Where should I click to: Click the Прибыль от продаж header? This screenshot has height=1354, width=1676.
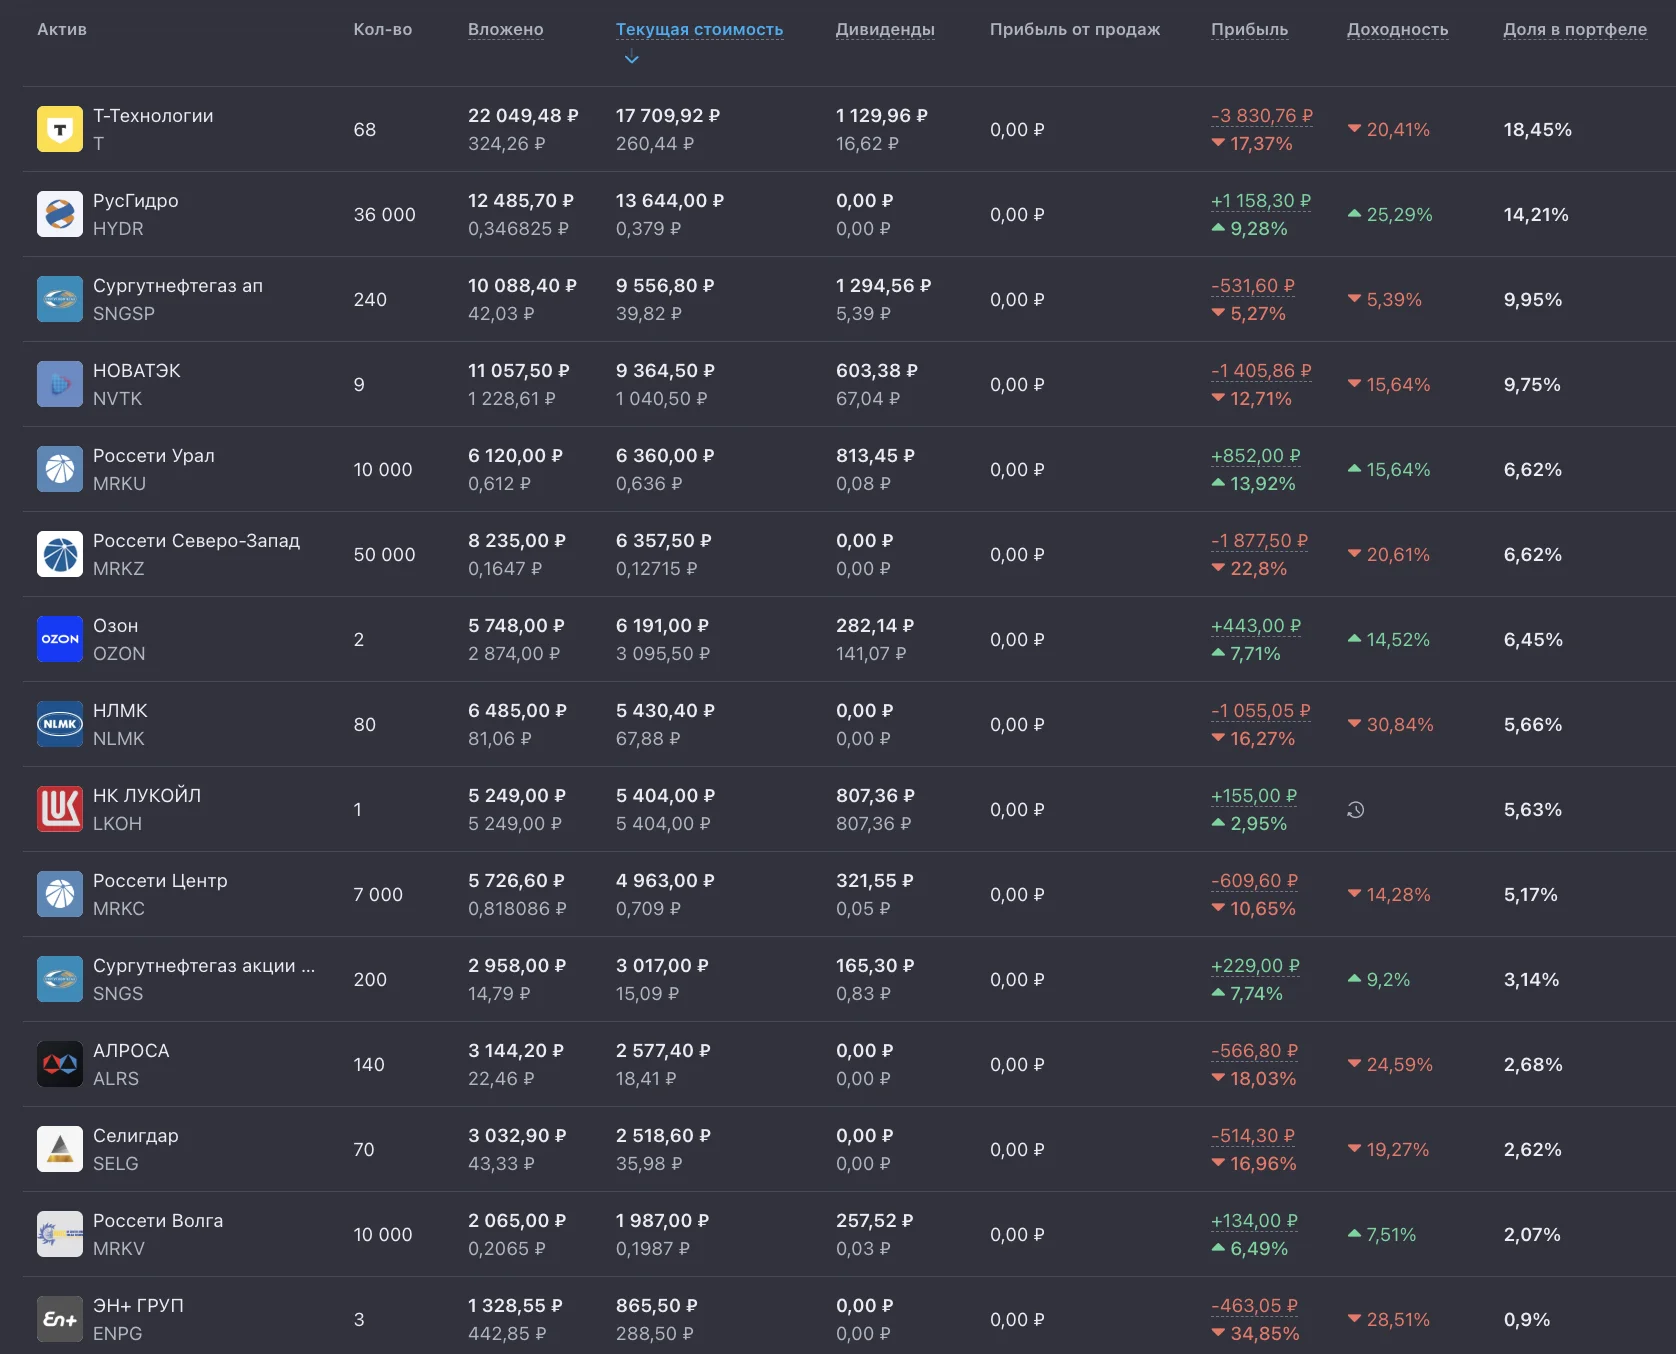pyautogui.click(x=1075, y=29)
